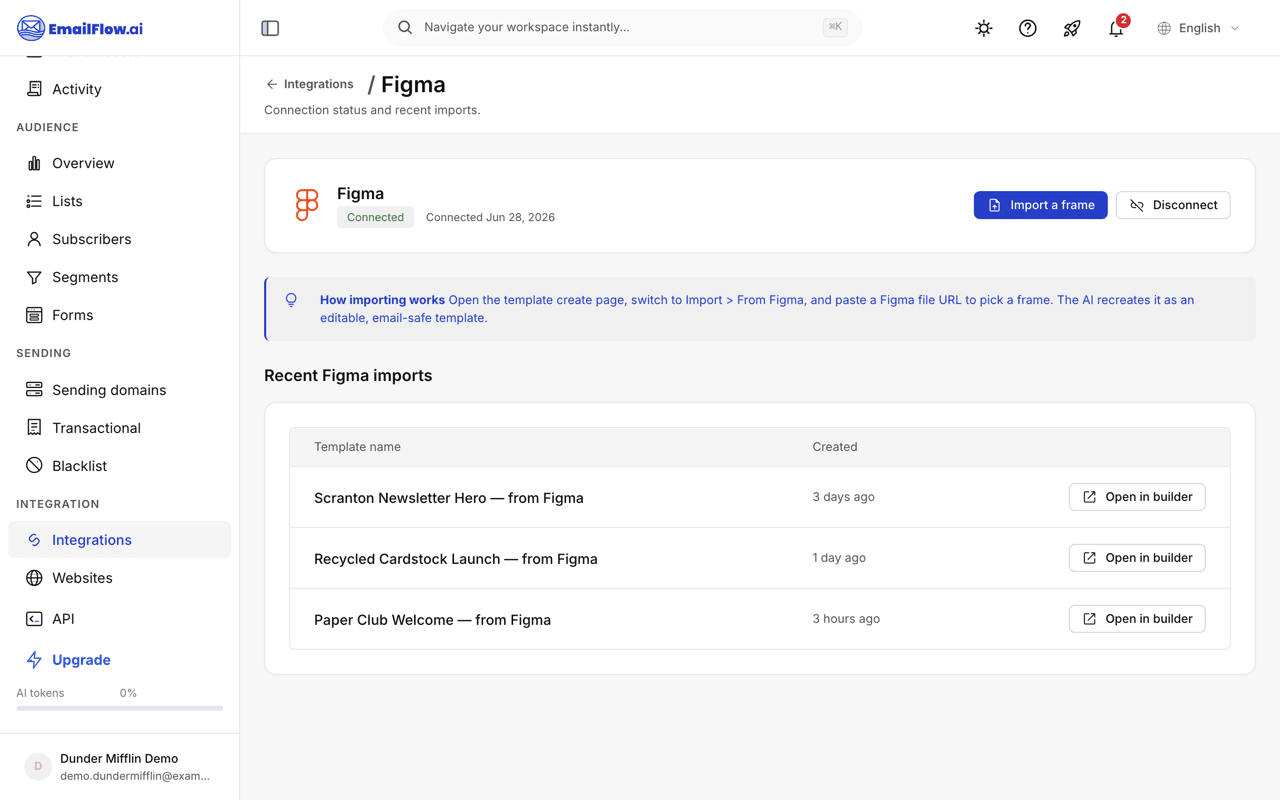1280x800 pixels.
Task: Click 'Connected Jun 28, 2026' text
Action: click(x=490, y=217)
